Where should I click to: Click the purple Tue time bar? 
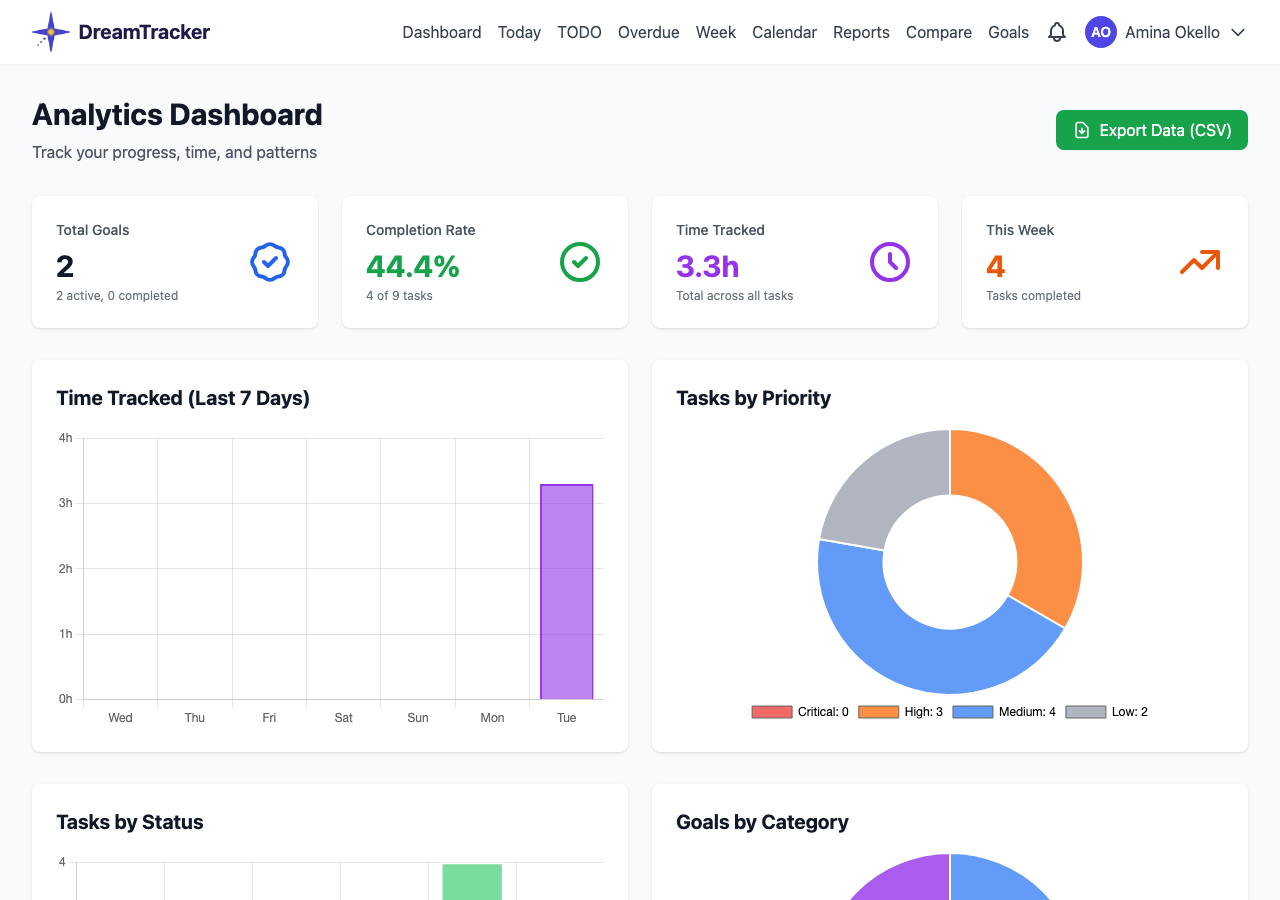point(567,592)
